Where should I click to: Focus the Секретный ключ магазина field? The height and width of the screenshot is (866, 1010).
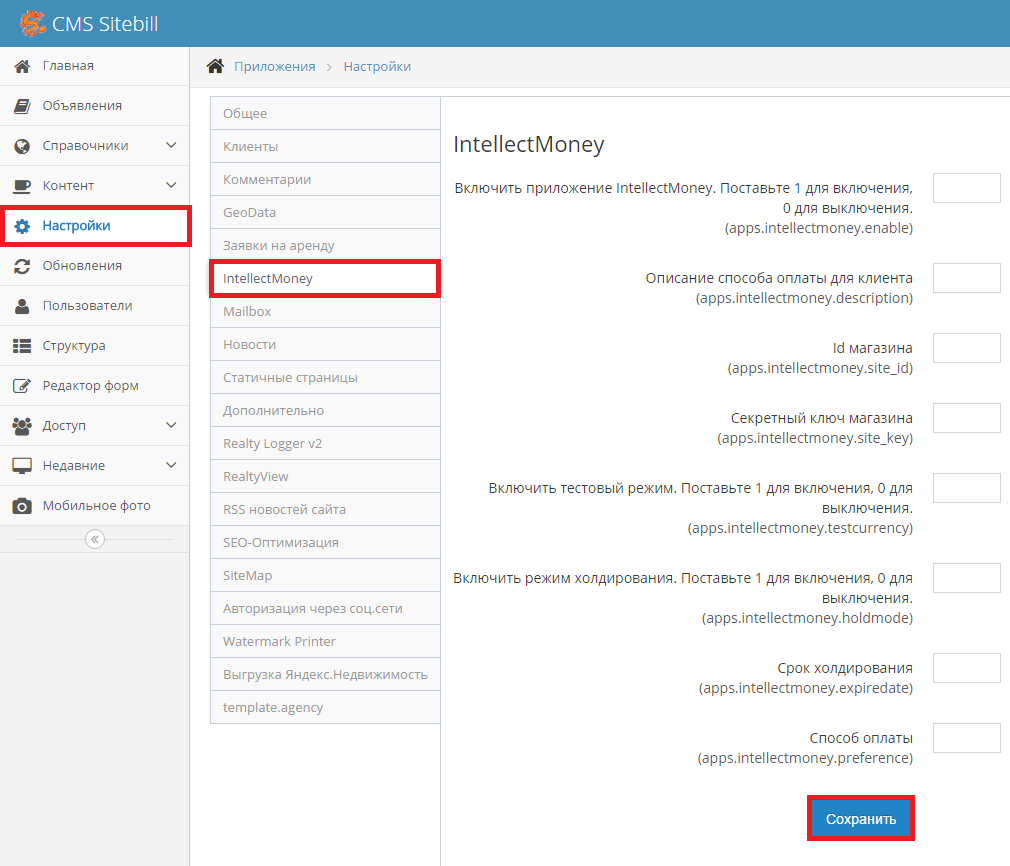(x=966, y=418)
